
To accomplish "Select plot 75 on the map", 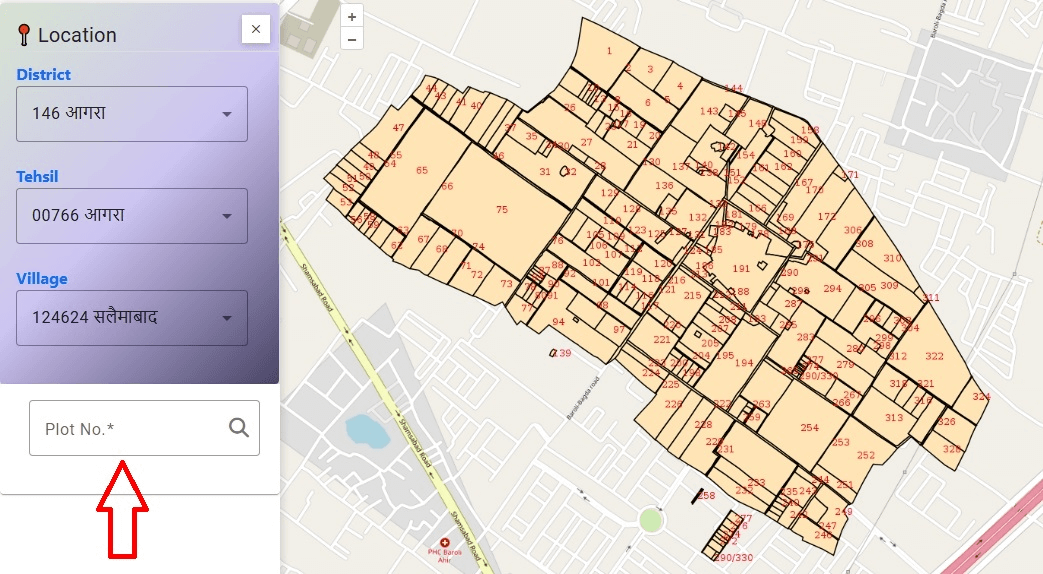I will (502, 209).
